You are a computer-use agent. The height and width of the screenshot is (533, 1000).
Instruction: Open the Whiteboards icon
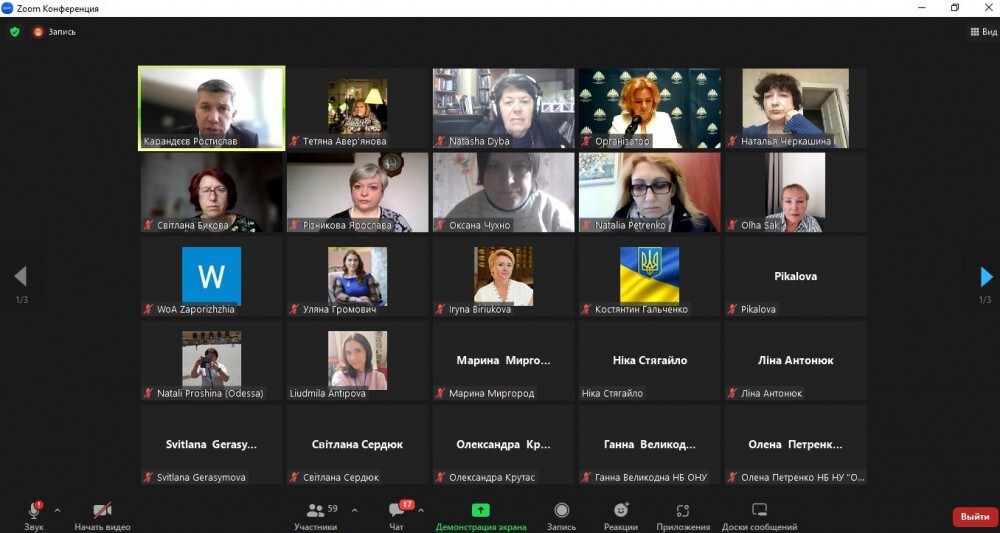point(759,510)
